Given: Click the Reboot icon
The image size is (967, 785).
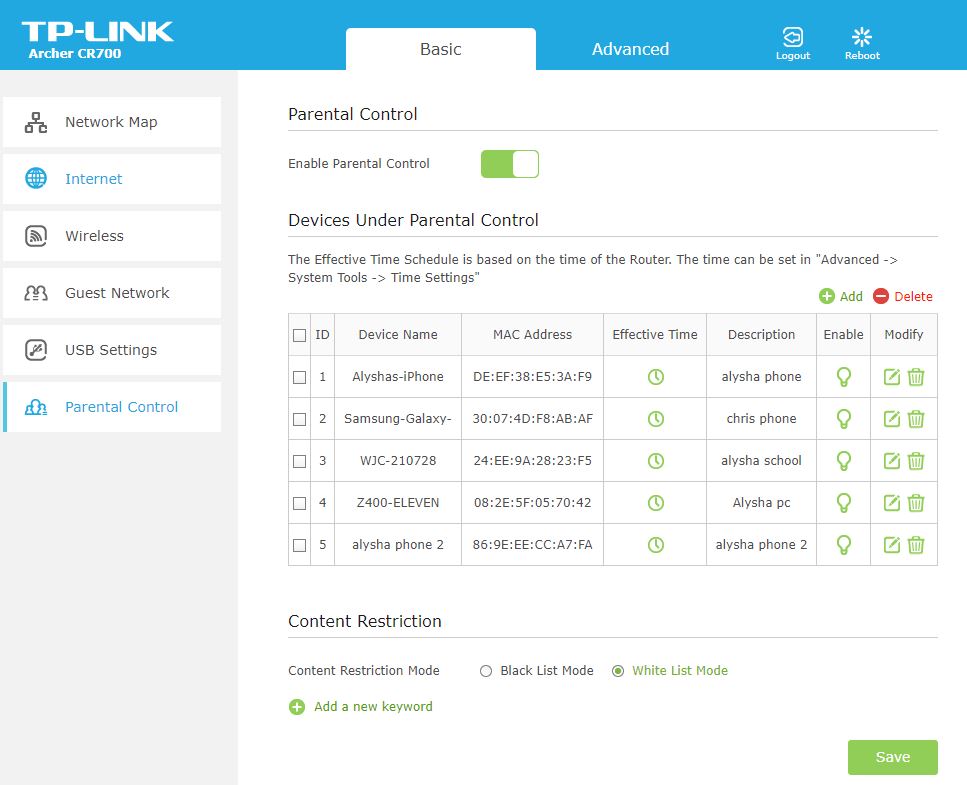Looking at the screenshot, I should tap(861, 38).
